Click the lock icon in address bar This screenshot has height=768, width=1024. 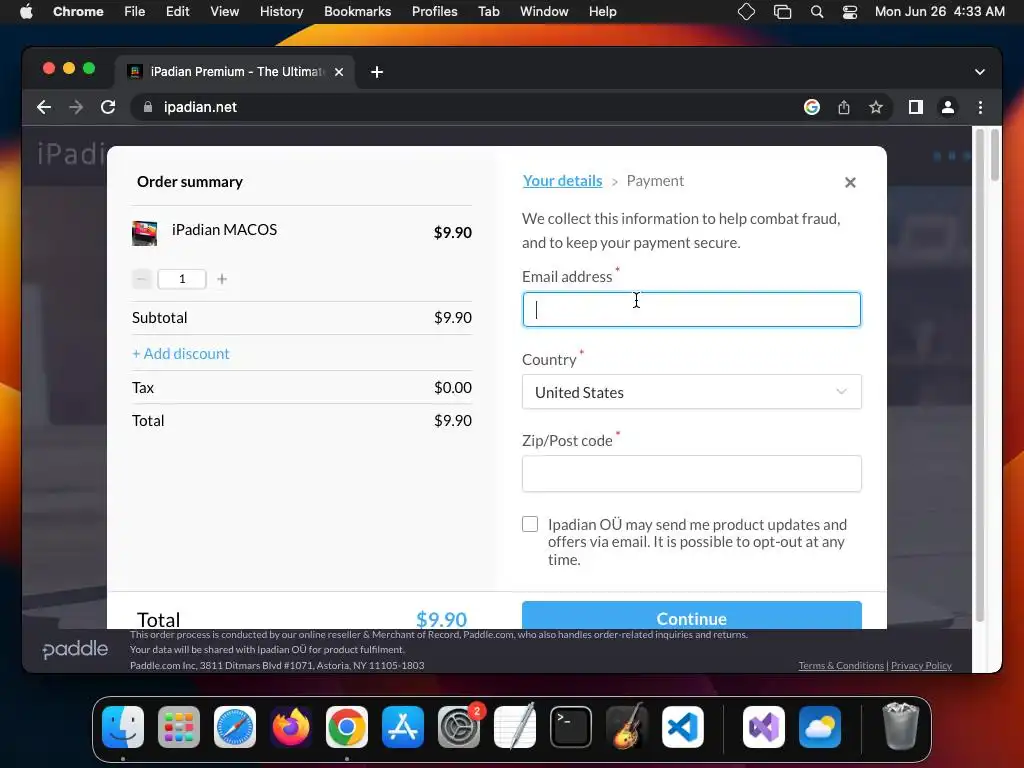pos(148,107)
